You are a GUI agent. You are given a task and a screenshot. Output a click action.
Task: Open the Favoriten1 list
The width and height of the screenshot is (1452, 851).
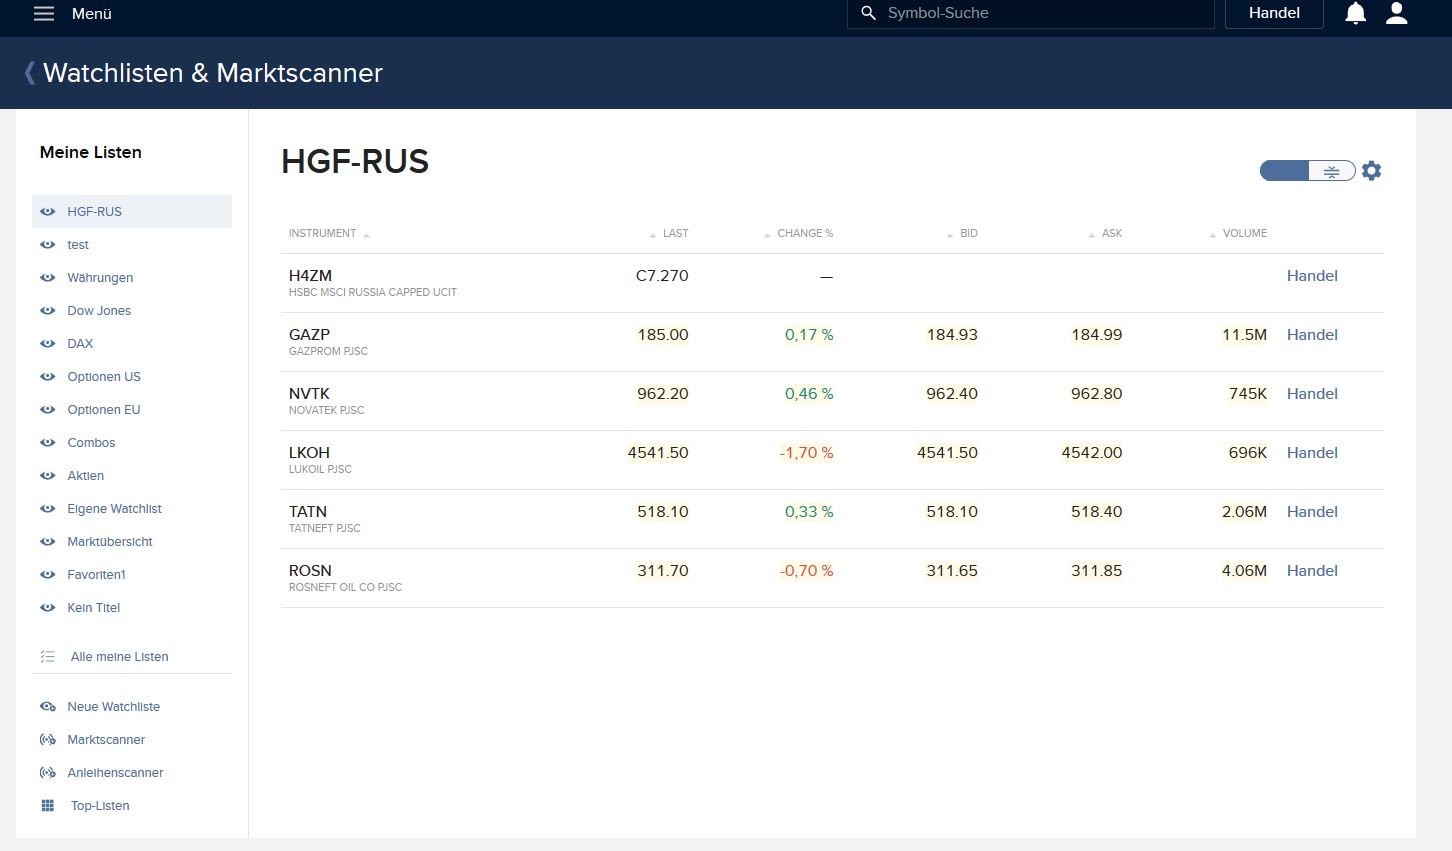[x=96, y=575]
